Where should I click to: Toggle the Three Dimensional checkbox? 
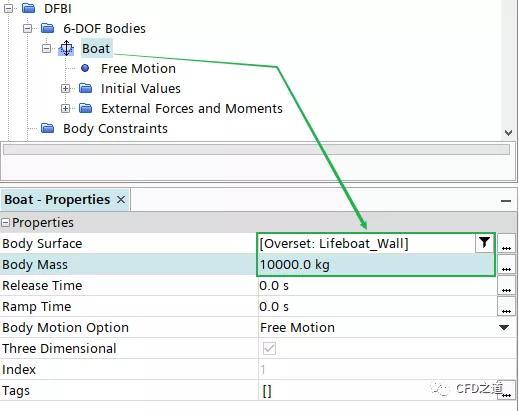point(269,349)
